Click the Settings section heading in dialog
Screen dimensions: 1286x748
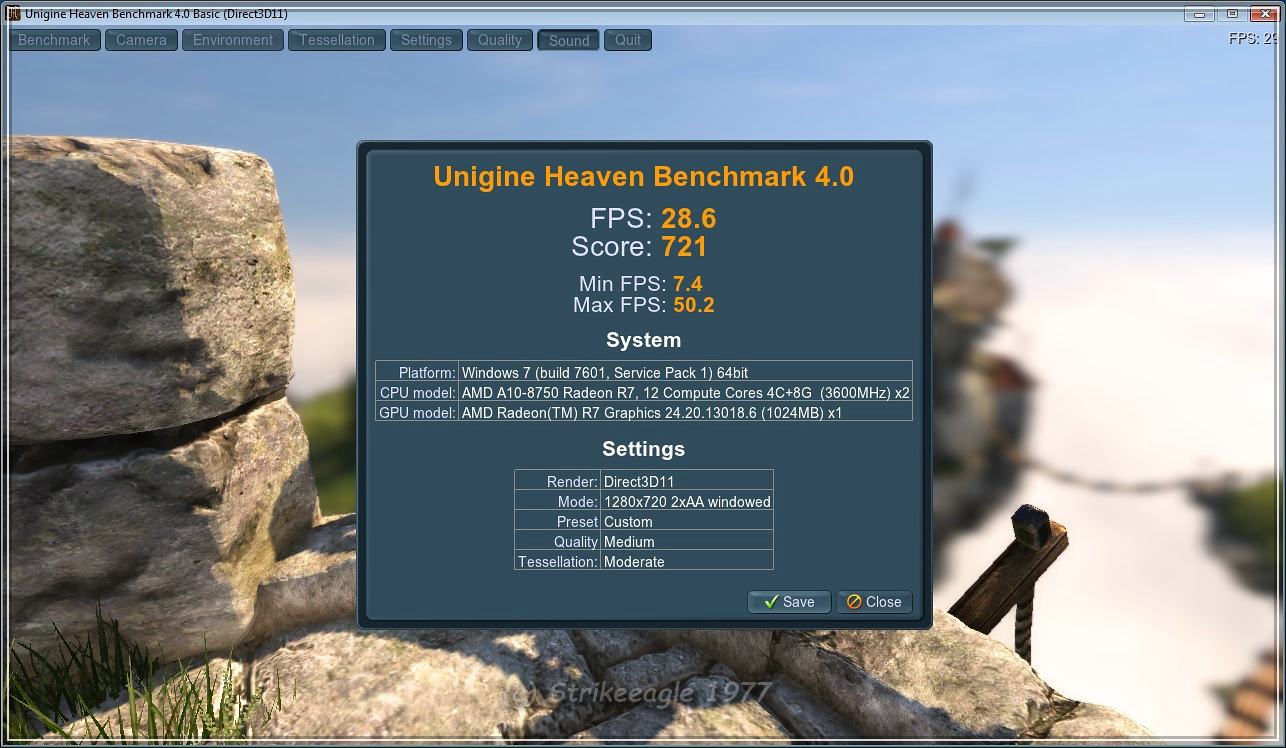point(644,449)
